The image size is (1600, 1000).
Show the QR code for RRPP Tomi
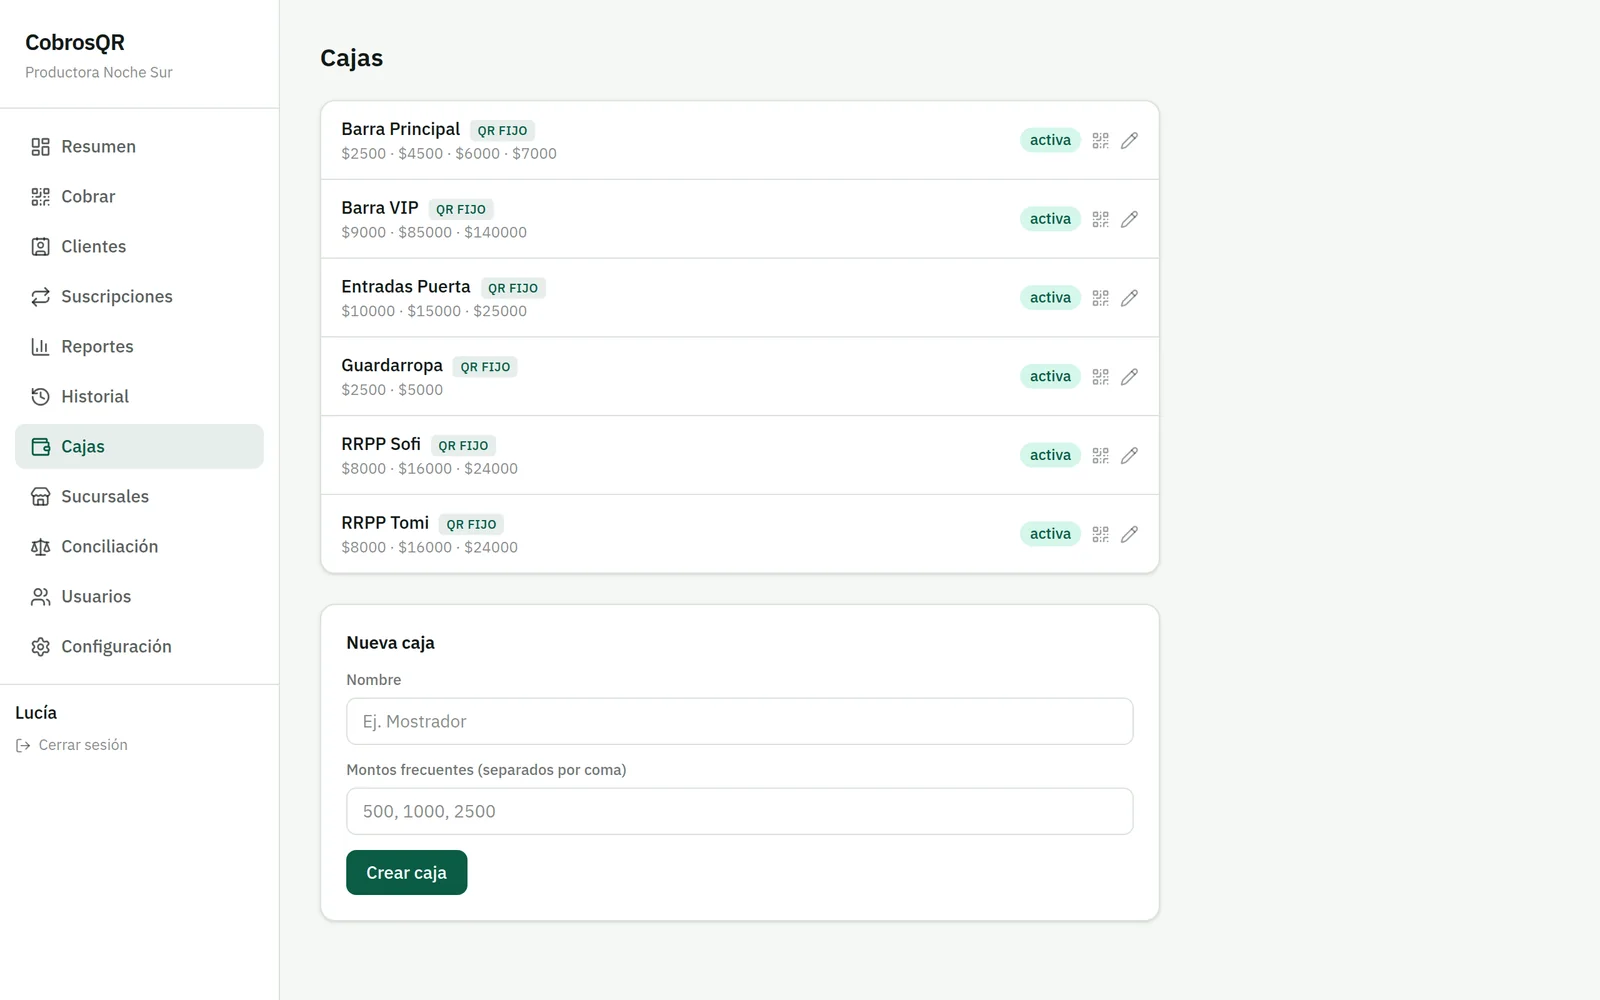click(1100, 534)
